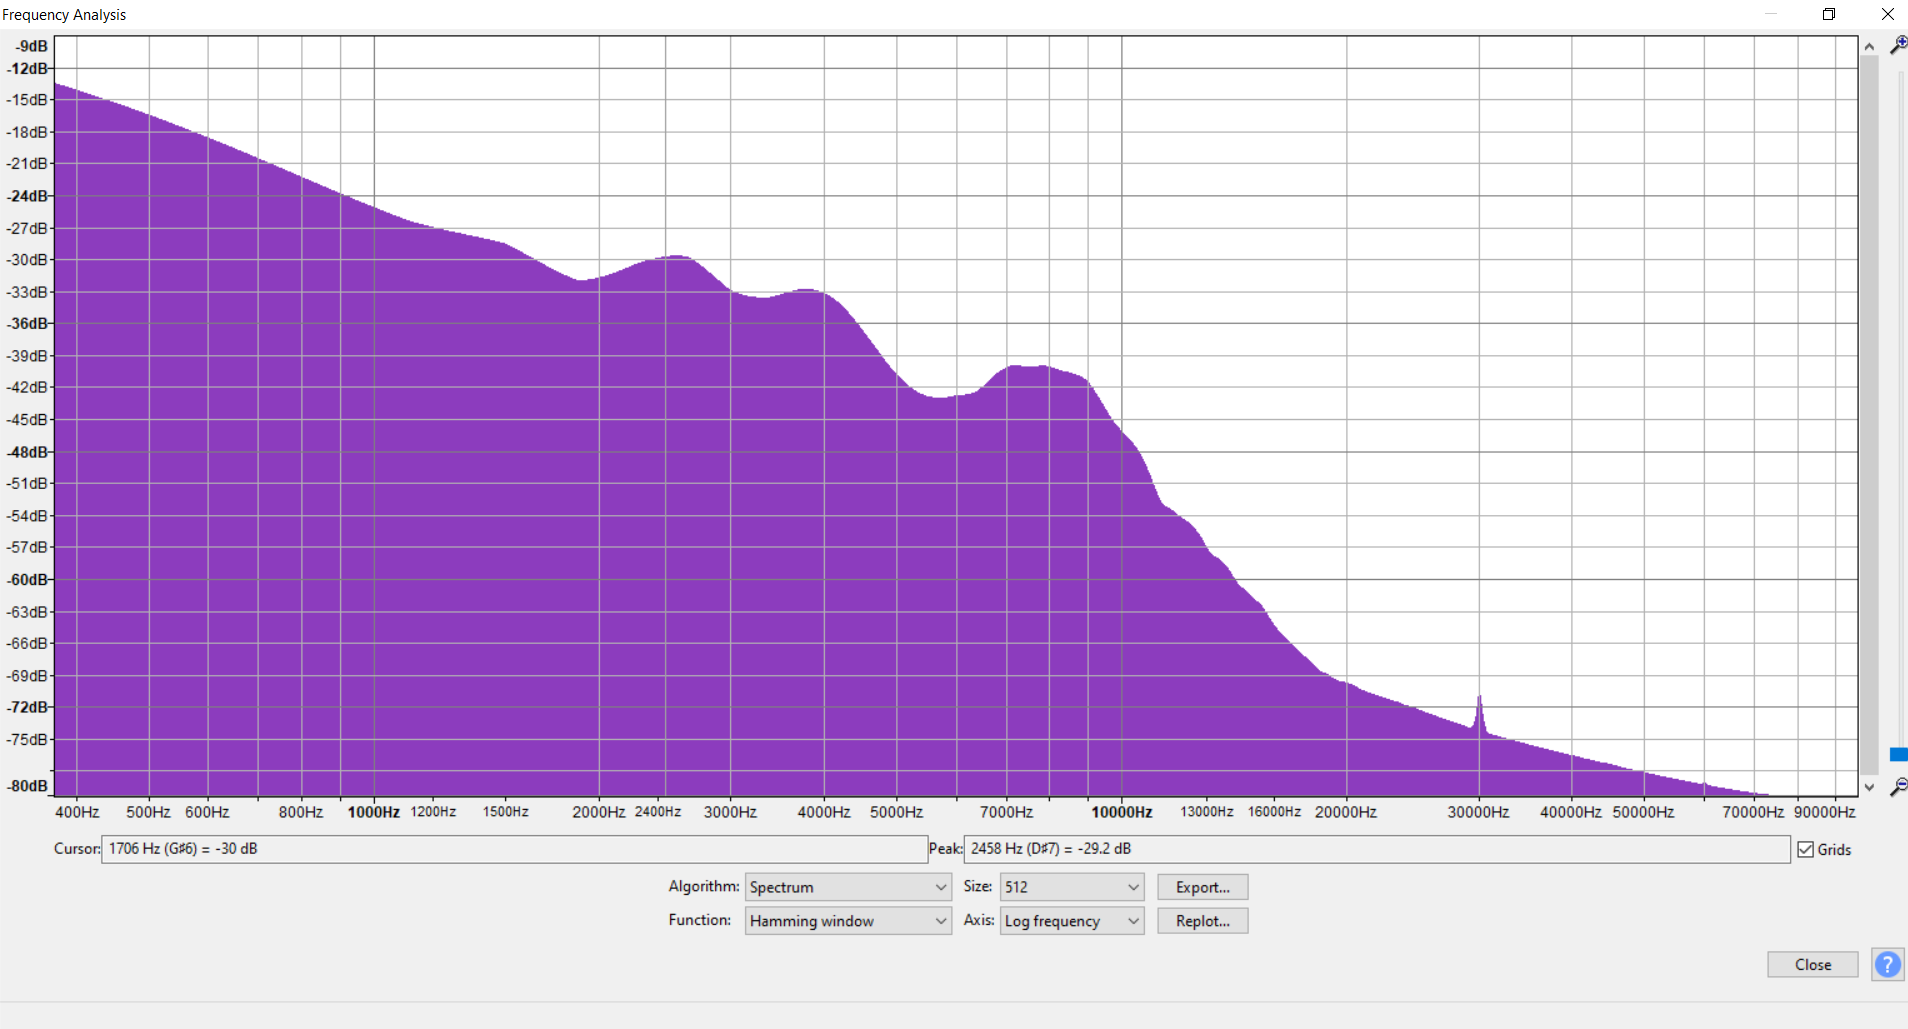This screenshot has height=1029, width=1908.
Task: Click the "-24dB" axis label
Action: point(28,196)
